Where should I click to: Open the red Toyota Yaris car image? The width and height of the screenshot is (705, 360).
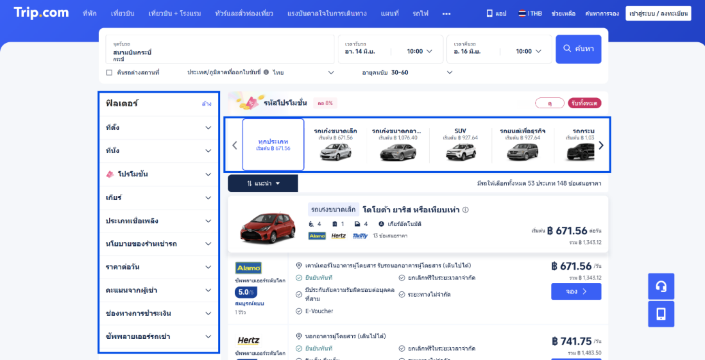point(268,227)
